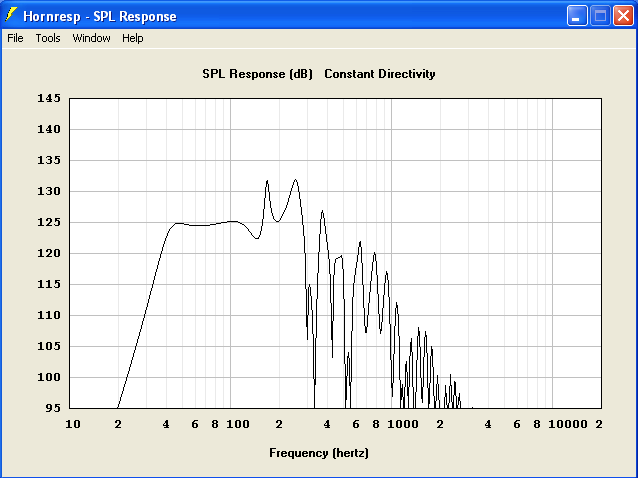638x478 pixels.
Task: Click the disabled maximize button in title bar
Action: (x=600, y=16)
